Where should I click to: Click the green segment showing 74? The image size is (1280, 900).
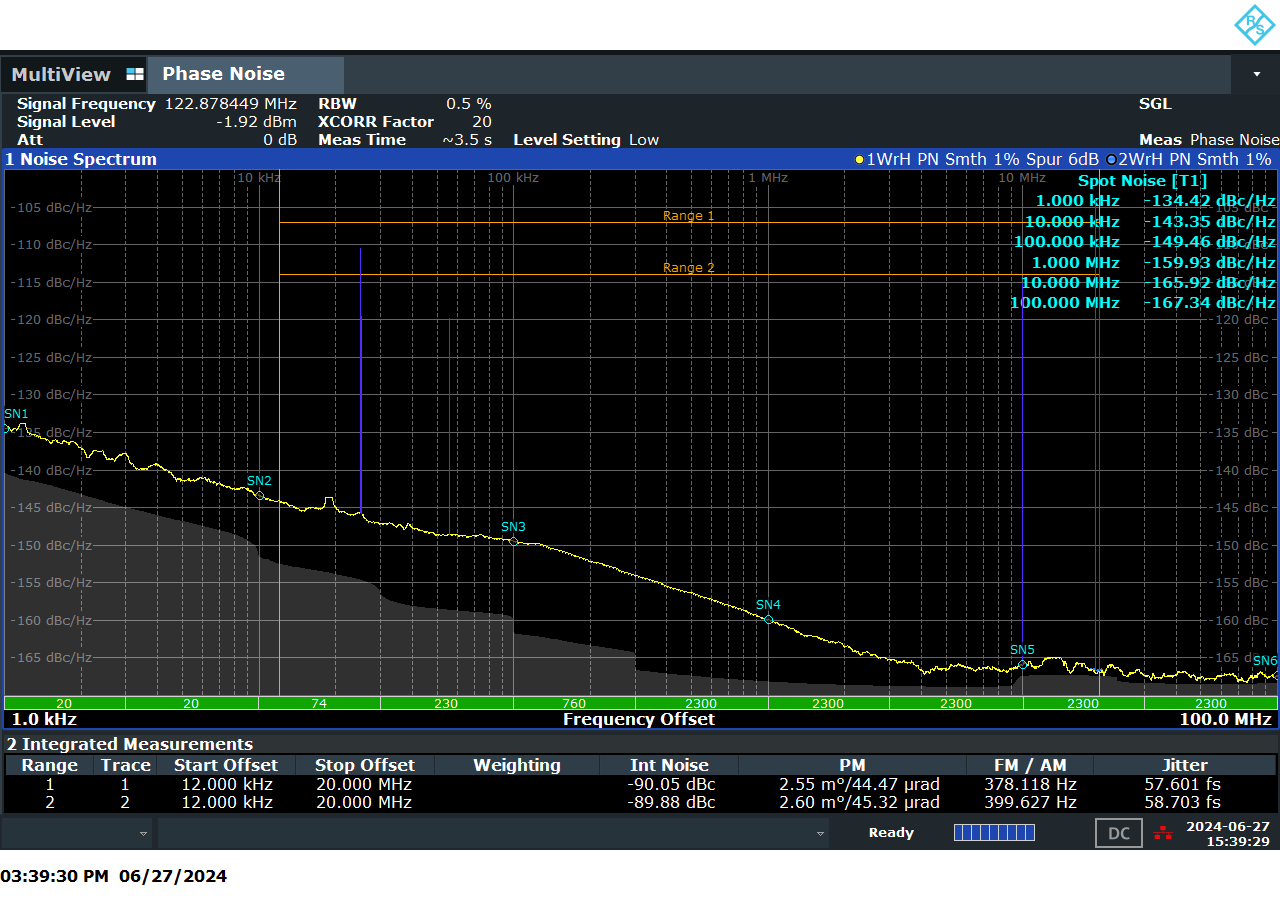(x=319, y=703)
